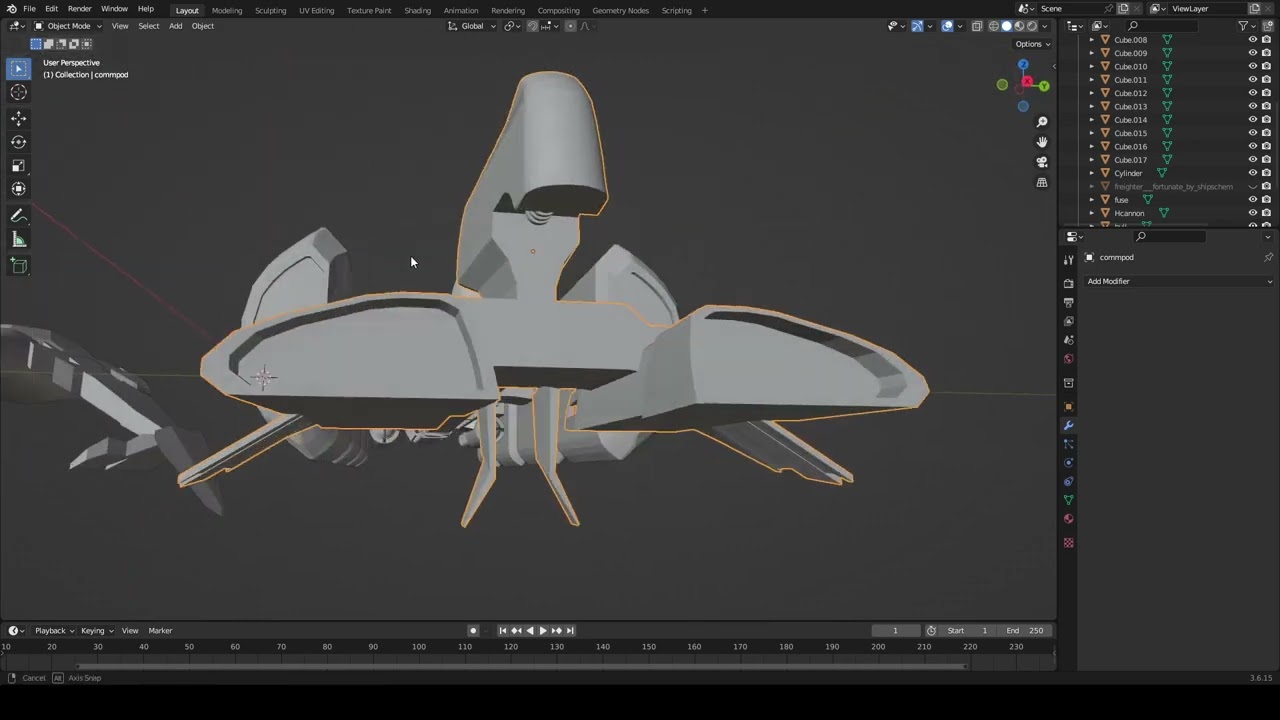Switch to Shading workspace tab
1280x720 pixels.
click(x=417, y=10)
